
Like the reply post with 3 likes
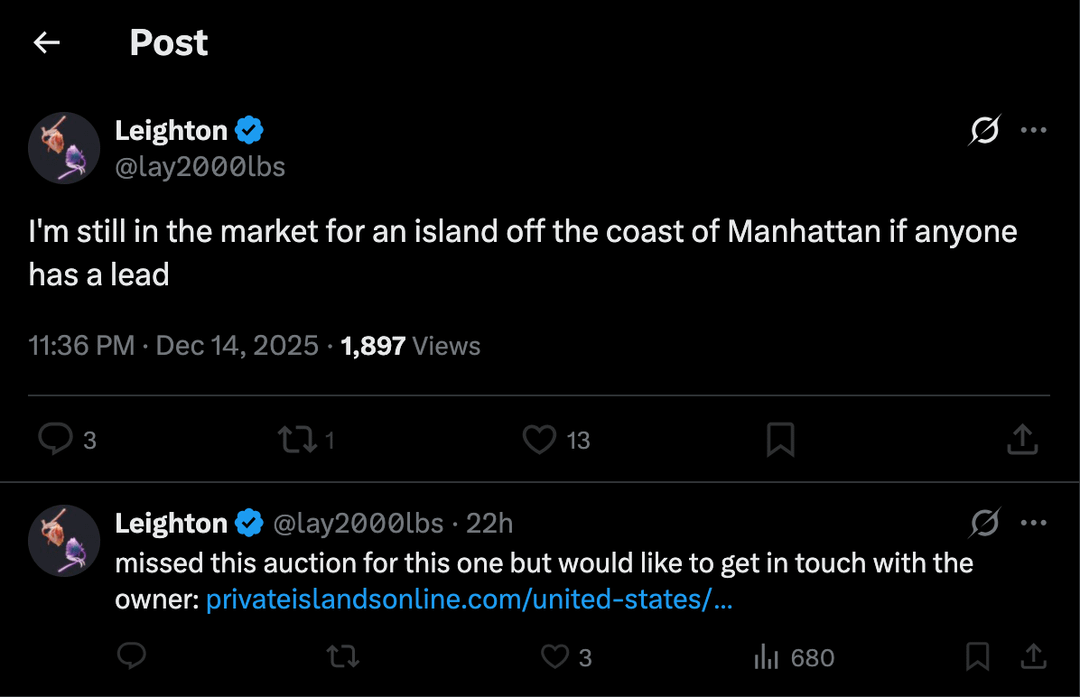pyautogui.click(x=555, y=656)
